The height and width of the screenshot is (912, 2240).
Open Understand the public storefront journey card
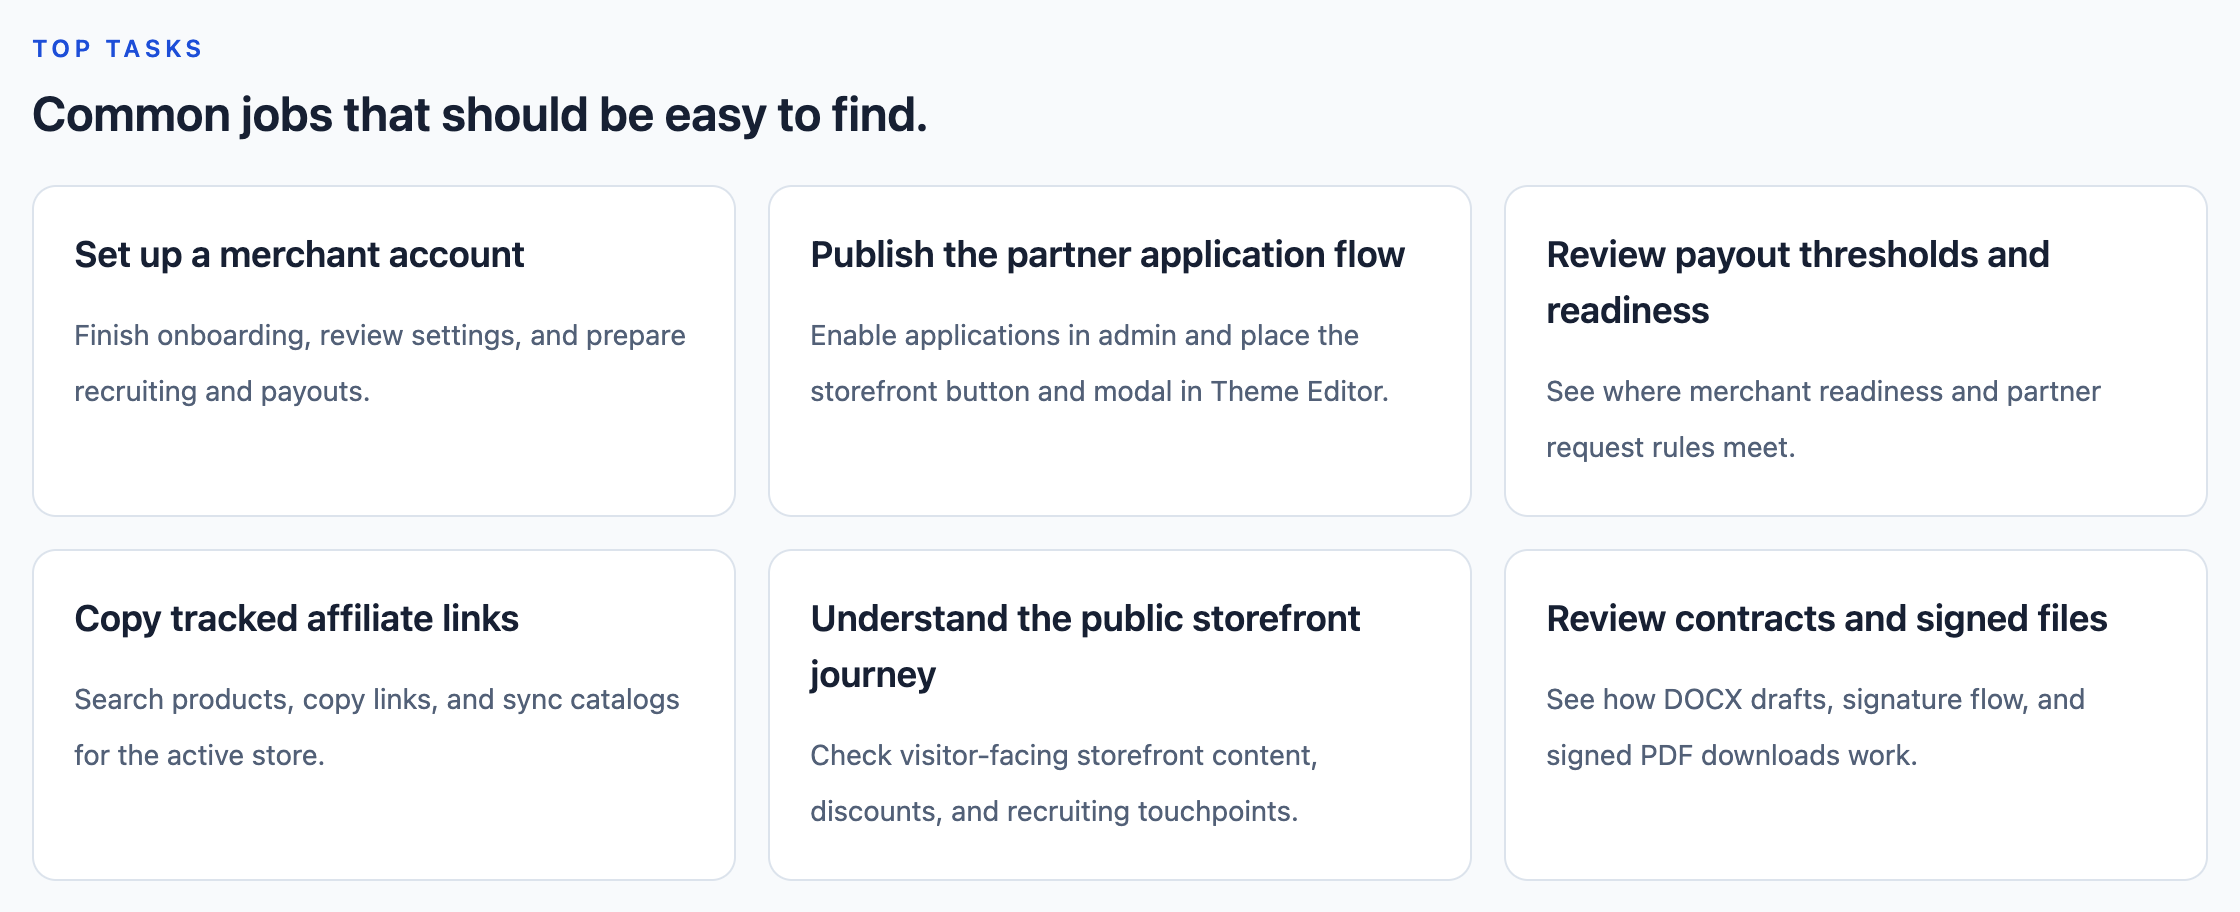pos(1120,715)
